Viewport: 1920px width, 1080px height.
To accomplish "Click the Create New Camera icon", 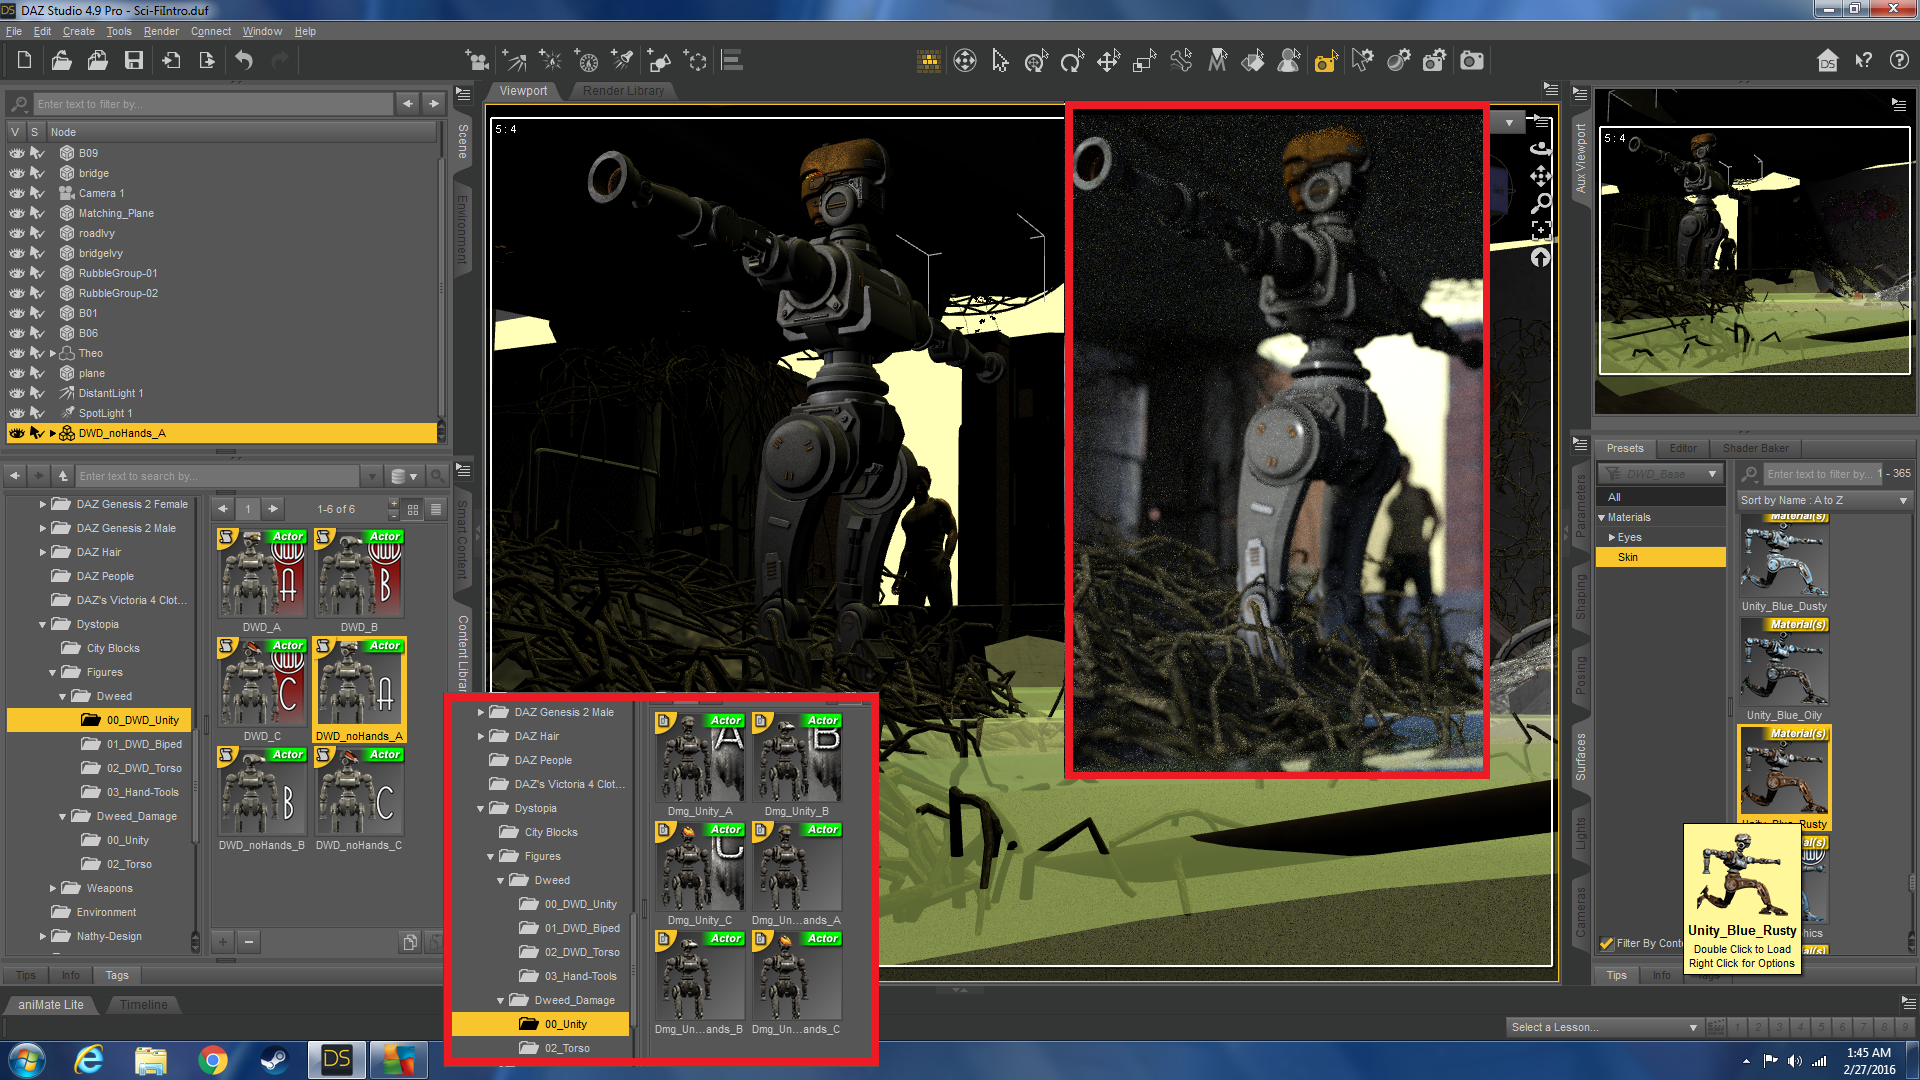I will click(x=477, y=61).
